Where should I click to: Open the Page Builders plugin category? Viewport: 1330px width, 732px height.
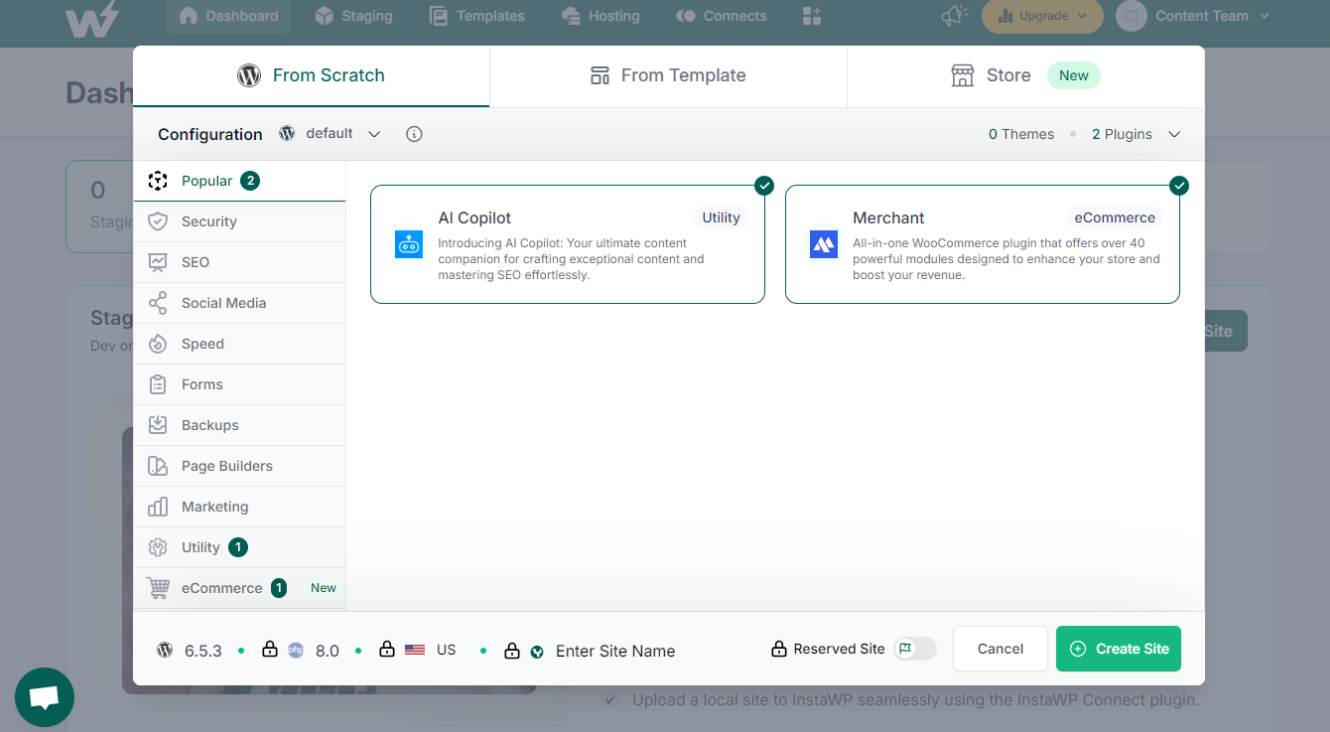pyautogui.click(x=239, y=466)
